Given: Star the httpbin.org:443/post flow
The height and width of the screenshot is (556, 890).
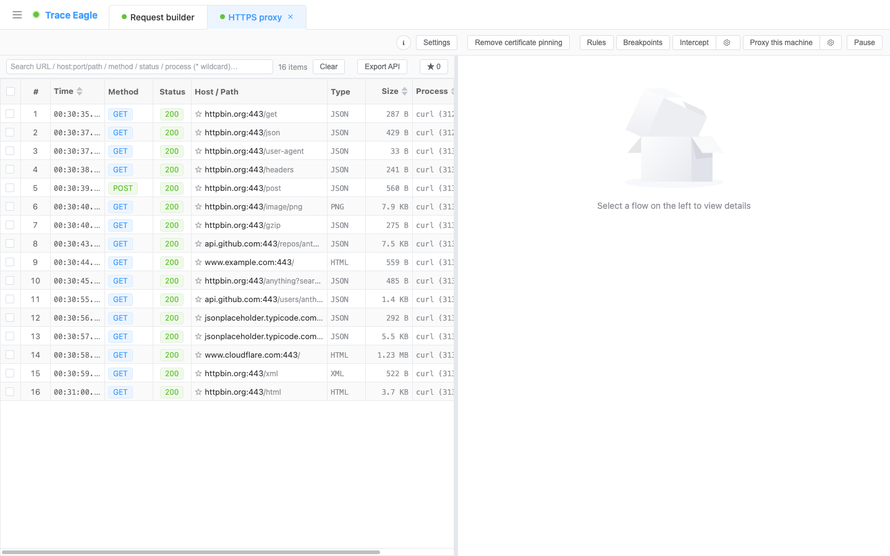Looking at the screenshot, I should (x=198, y=188).
